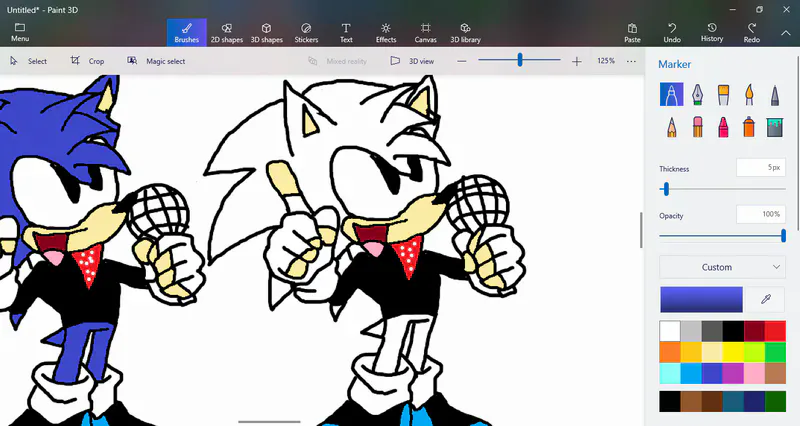The height and width of the screenshot is (426, 800).
Task: Select the Fill bucket tool
Action: (775, 127)
